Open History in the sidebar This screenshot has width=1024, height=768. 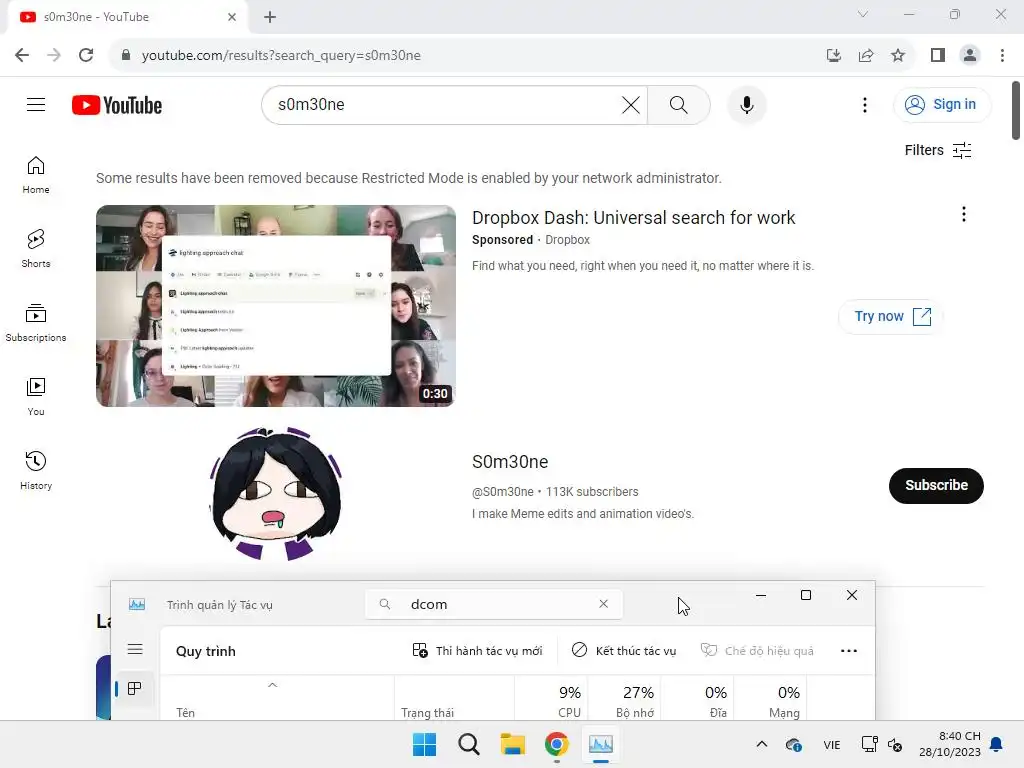pos(36,470)
